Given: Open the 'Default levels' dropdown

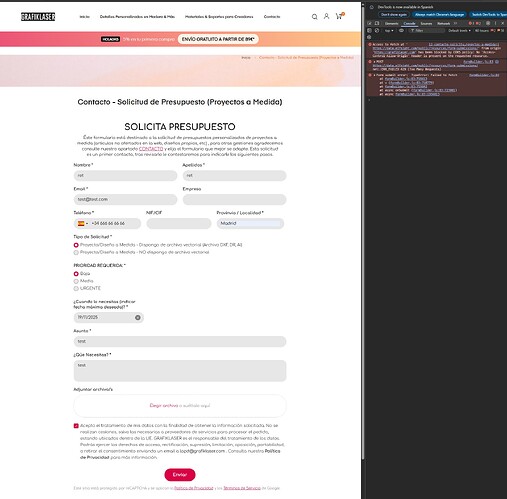Looking at the screenshot, I should pyautogui.click(x=459, y=31).
